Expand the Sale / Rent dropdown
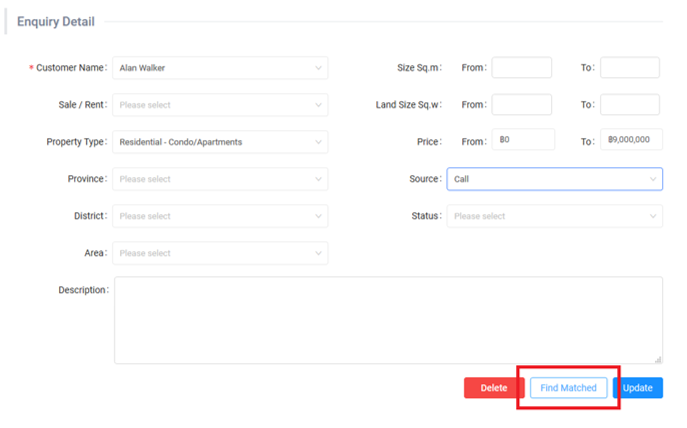Viewport: 687px width, 428px height. pyautogui.click(x=220, y=105)
